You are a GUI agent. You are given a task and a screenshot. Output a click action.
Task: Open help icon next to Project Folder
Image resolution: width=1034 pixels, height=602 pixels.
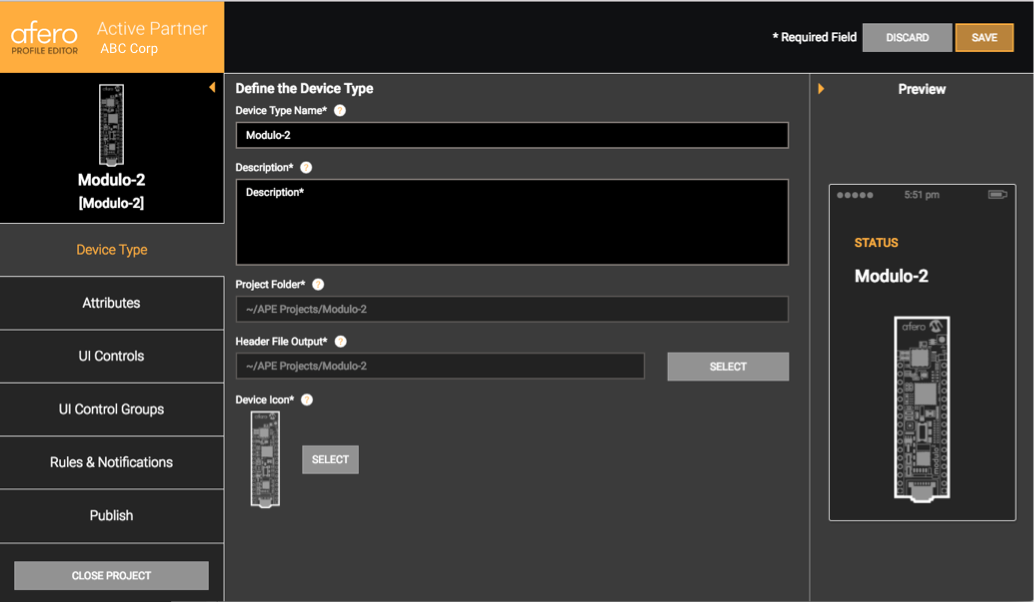[318, 284]
